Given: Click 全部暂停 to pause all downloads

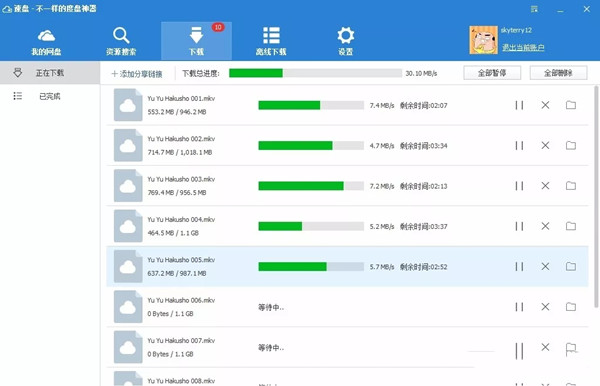Looking at the screenshot, I should click(x=492, y=73).
